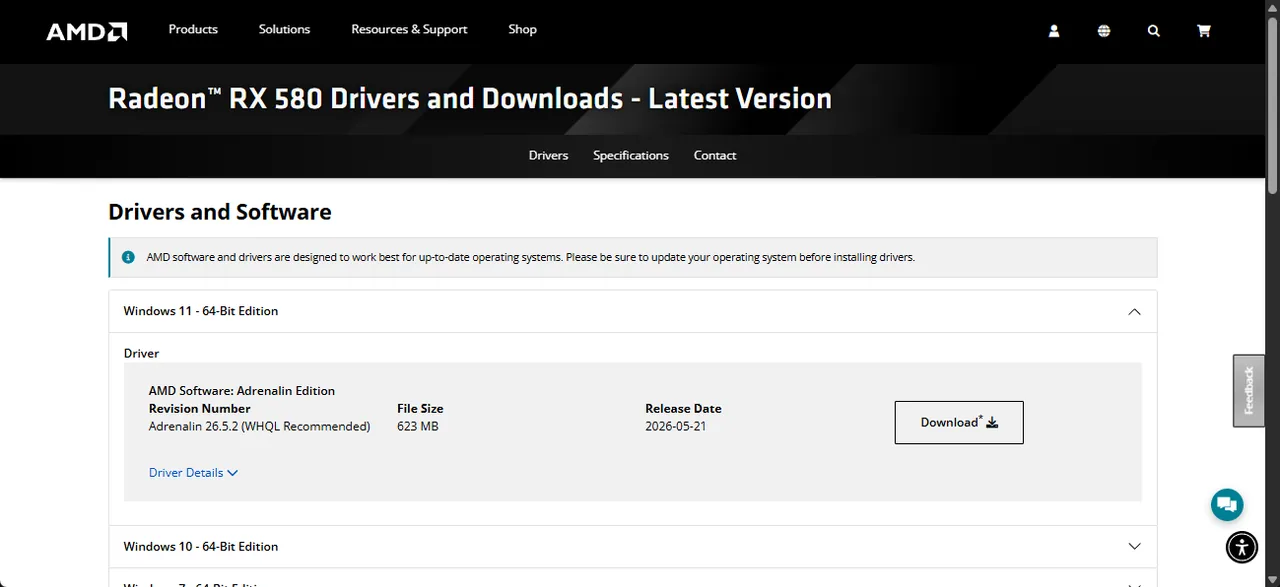Open the accessibility options icon
Viewport: 1280px width, 587px height.
coord(1242,547)
